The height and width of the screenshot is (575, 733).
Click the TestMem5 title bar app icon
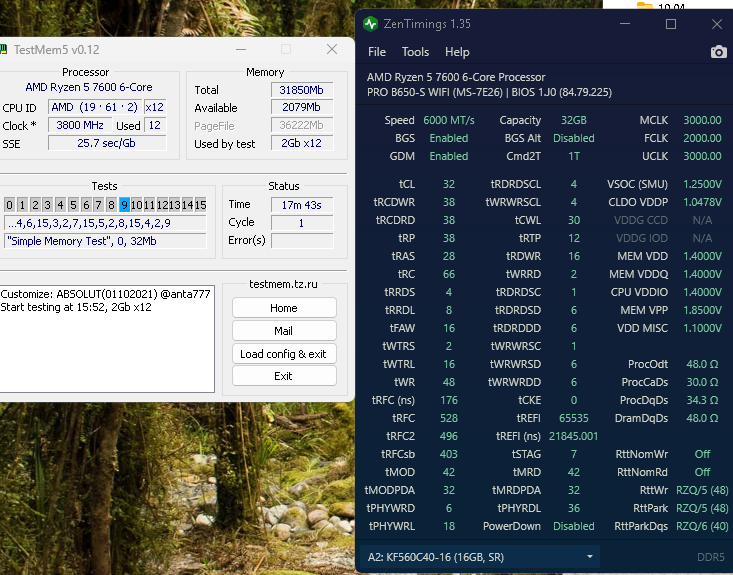pos(4,50)
